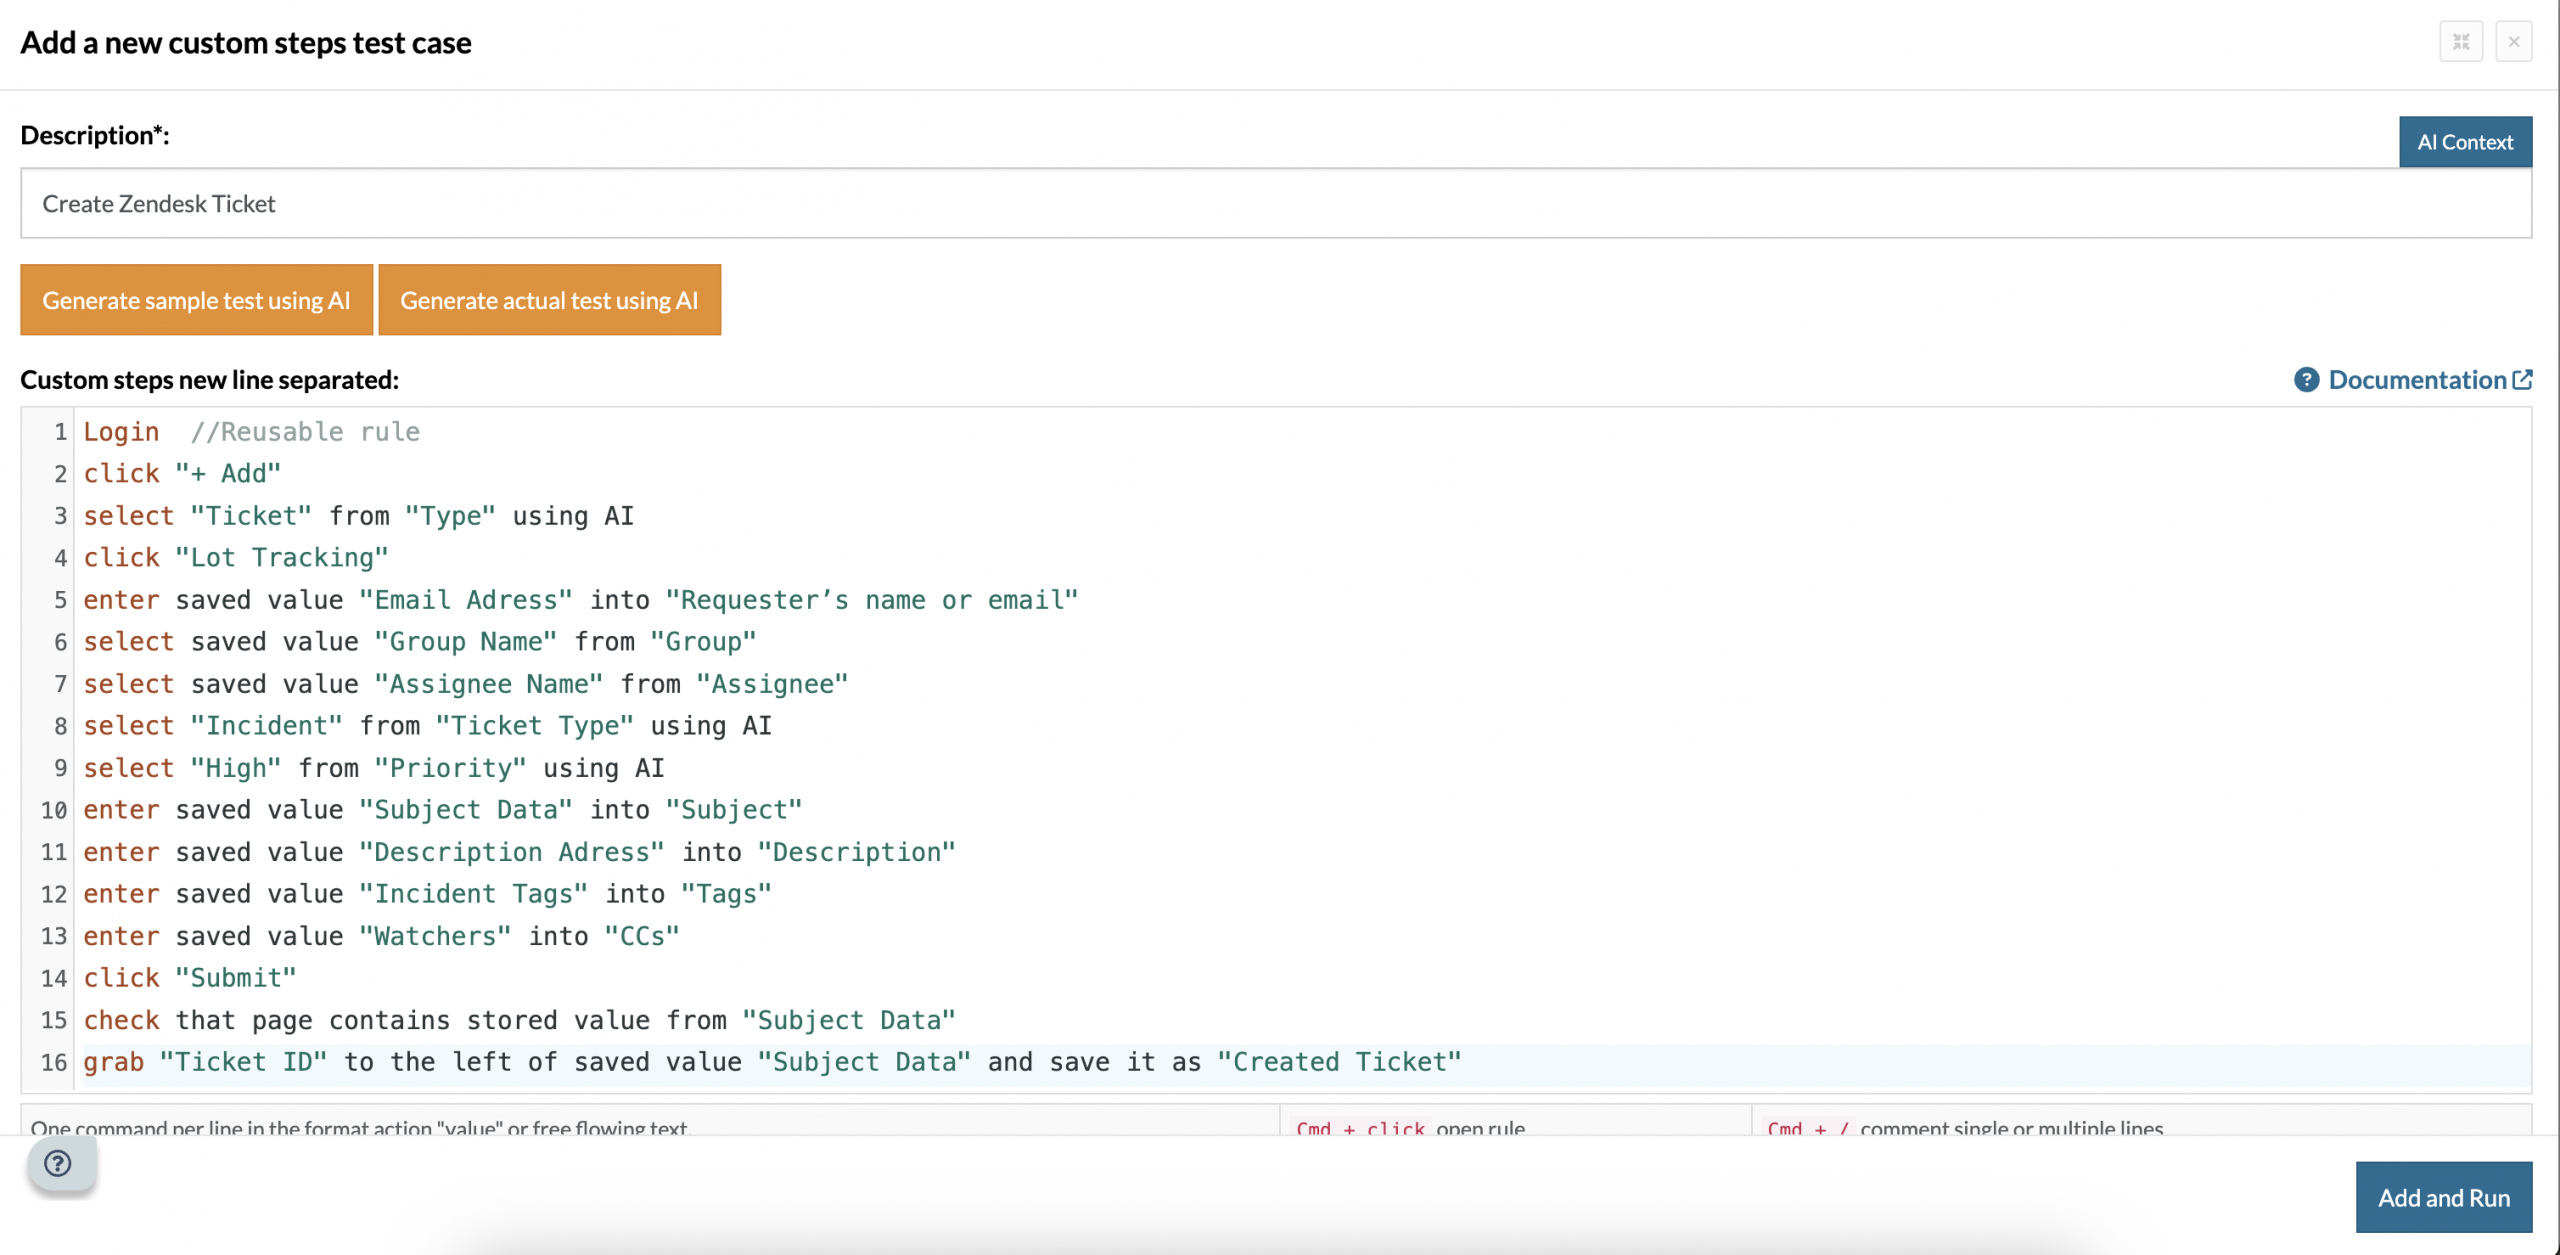This screenshot has height=1255, width=2560.
Task: Click "Created Ticket" on line 16
Action: pos(1340,1062)
